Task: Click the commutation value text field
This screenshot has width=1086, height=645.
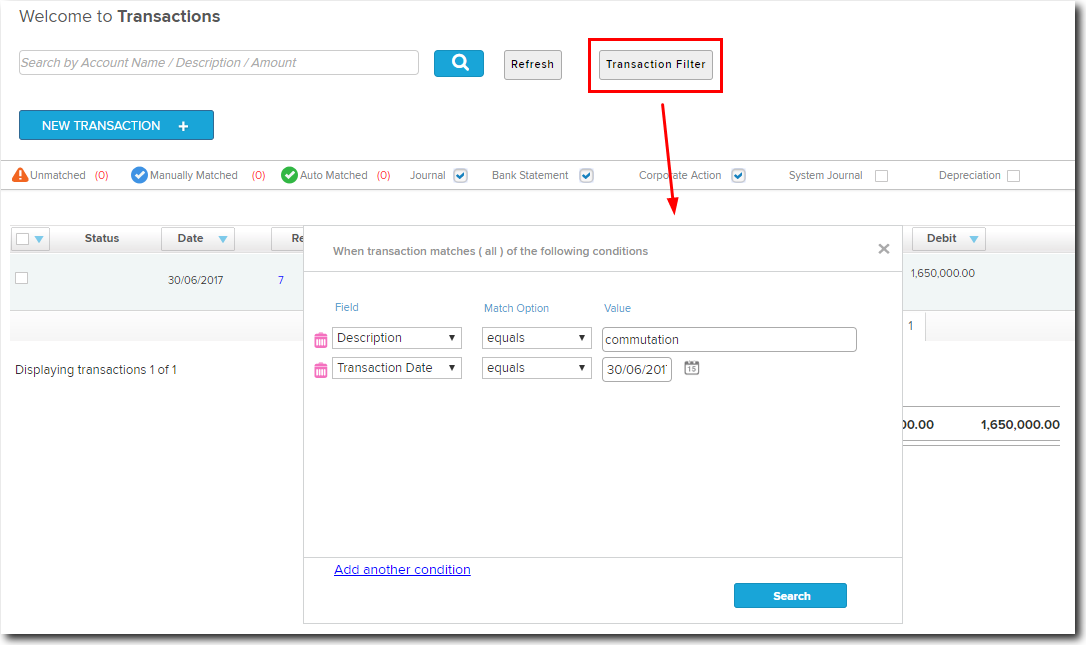Action: click(729, 340)
